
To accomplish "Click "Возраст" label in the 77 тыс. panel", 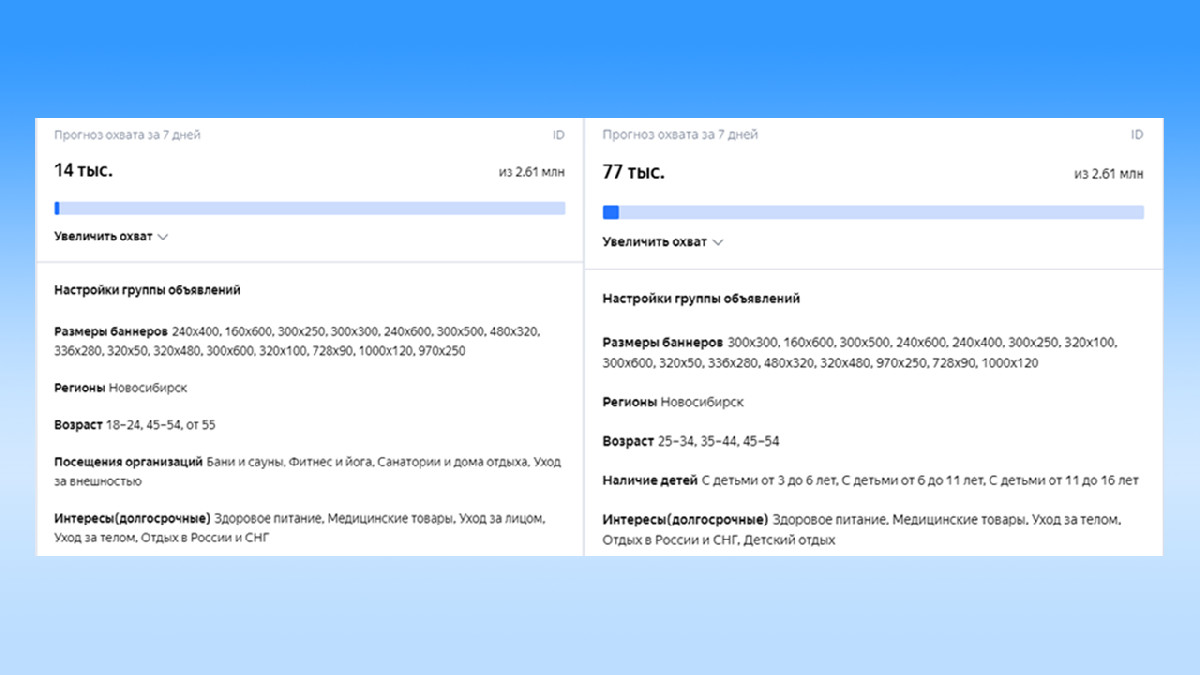I will [x=627, y=441].
